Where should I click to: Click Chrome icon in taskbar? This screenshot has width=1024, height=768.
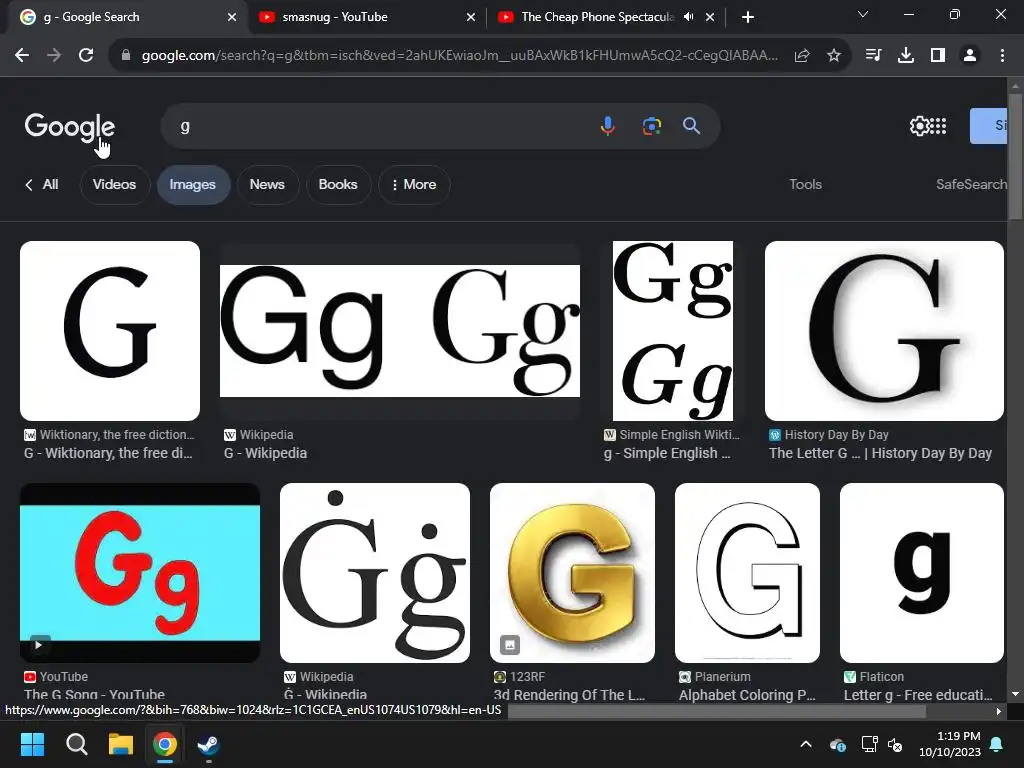coord(165,744)
